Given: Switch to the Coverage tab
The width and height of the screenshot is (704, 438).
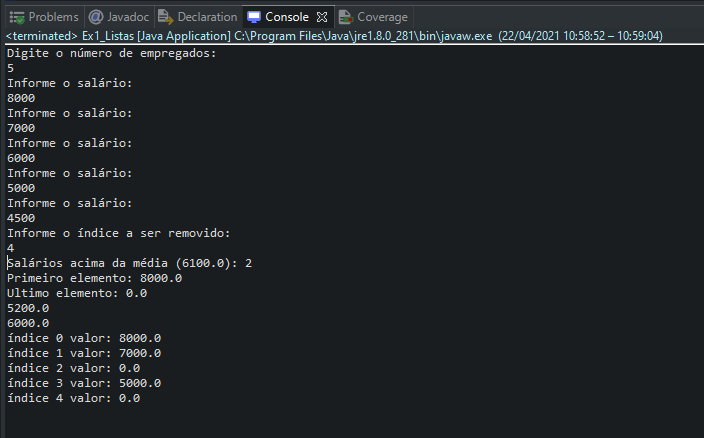Looking at the screenshot, I should tap(374, 17).
